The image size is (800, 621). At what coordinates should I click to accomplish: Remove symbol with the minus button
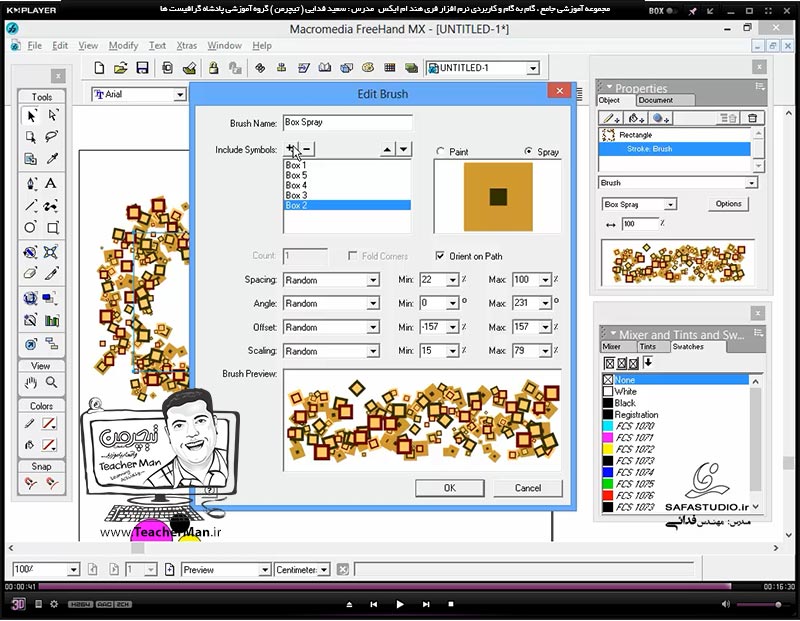(x=307, y=149)
